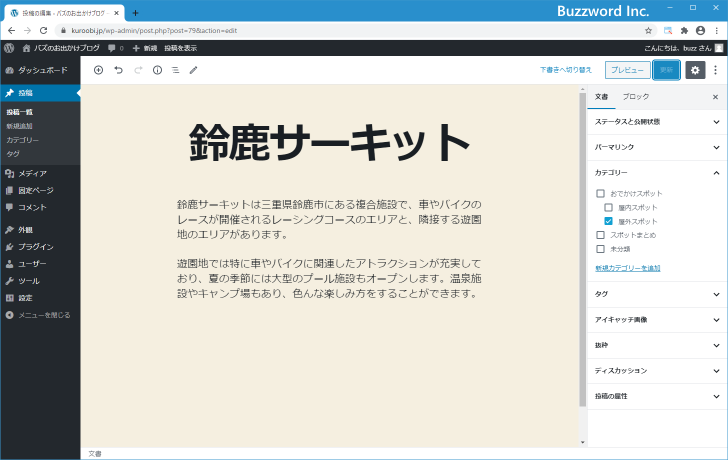Open the browser extensions puzzle icon
Viewport: 728px width, 460px height.
click(x=684, y=31)
